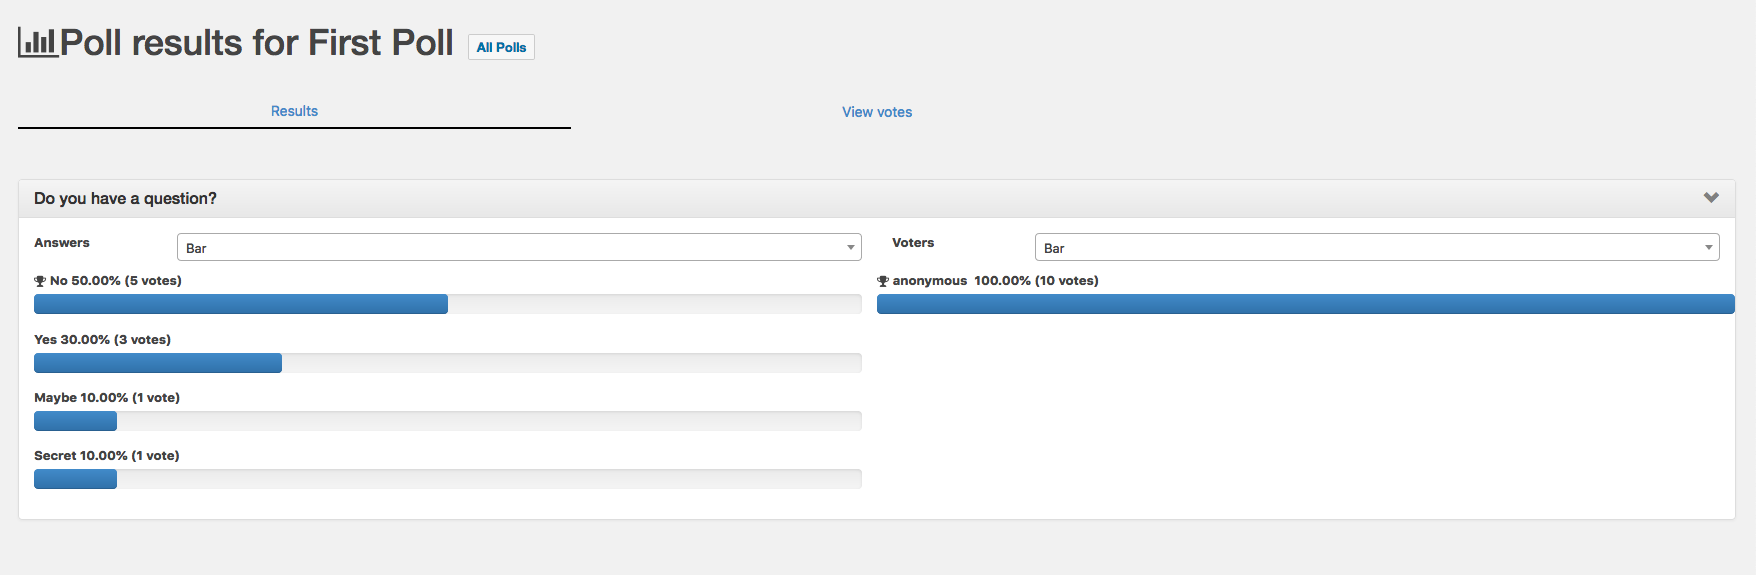Click the Secret answer progress bar

[447, 479]
